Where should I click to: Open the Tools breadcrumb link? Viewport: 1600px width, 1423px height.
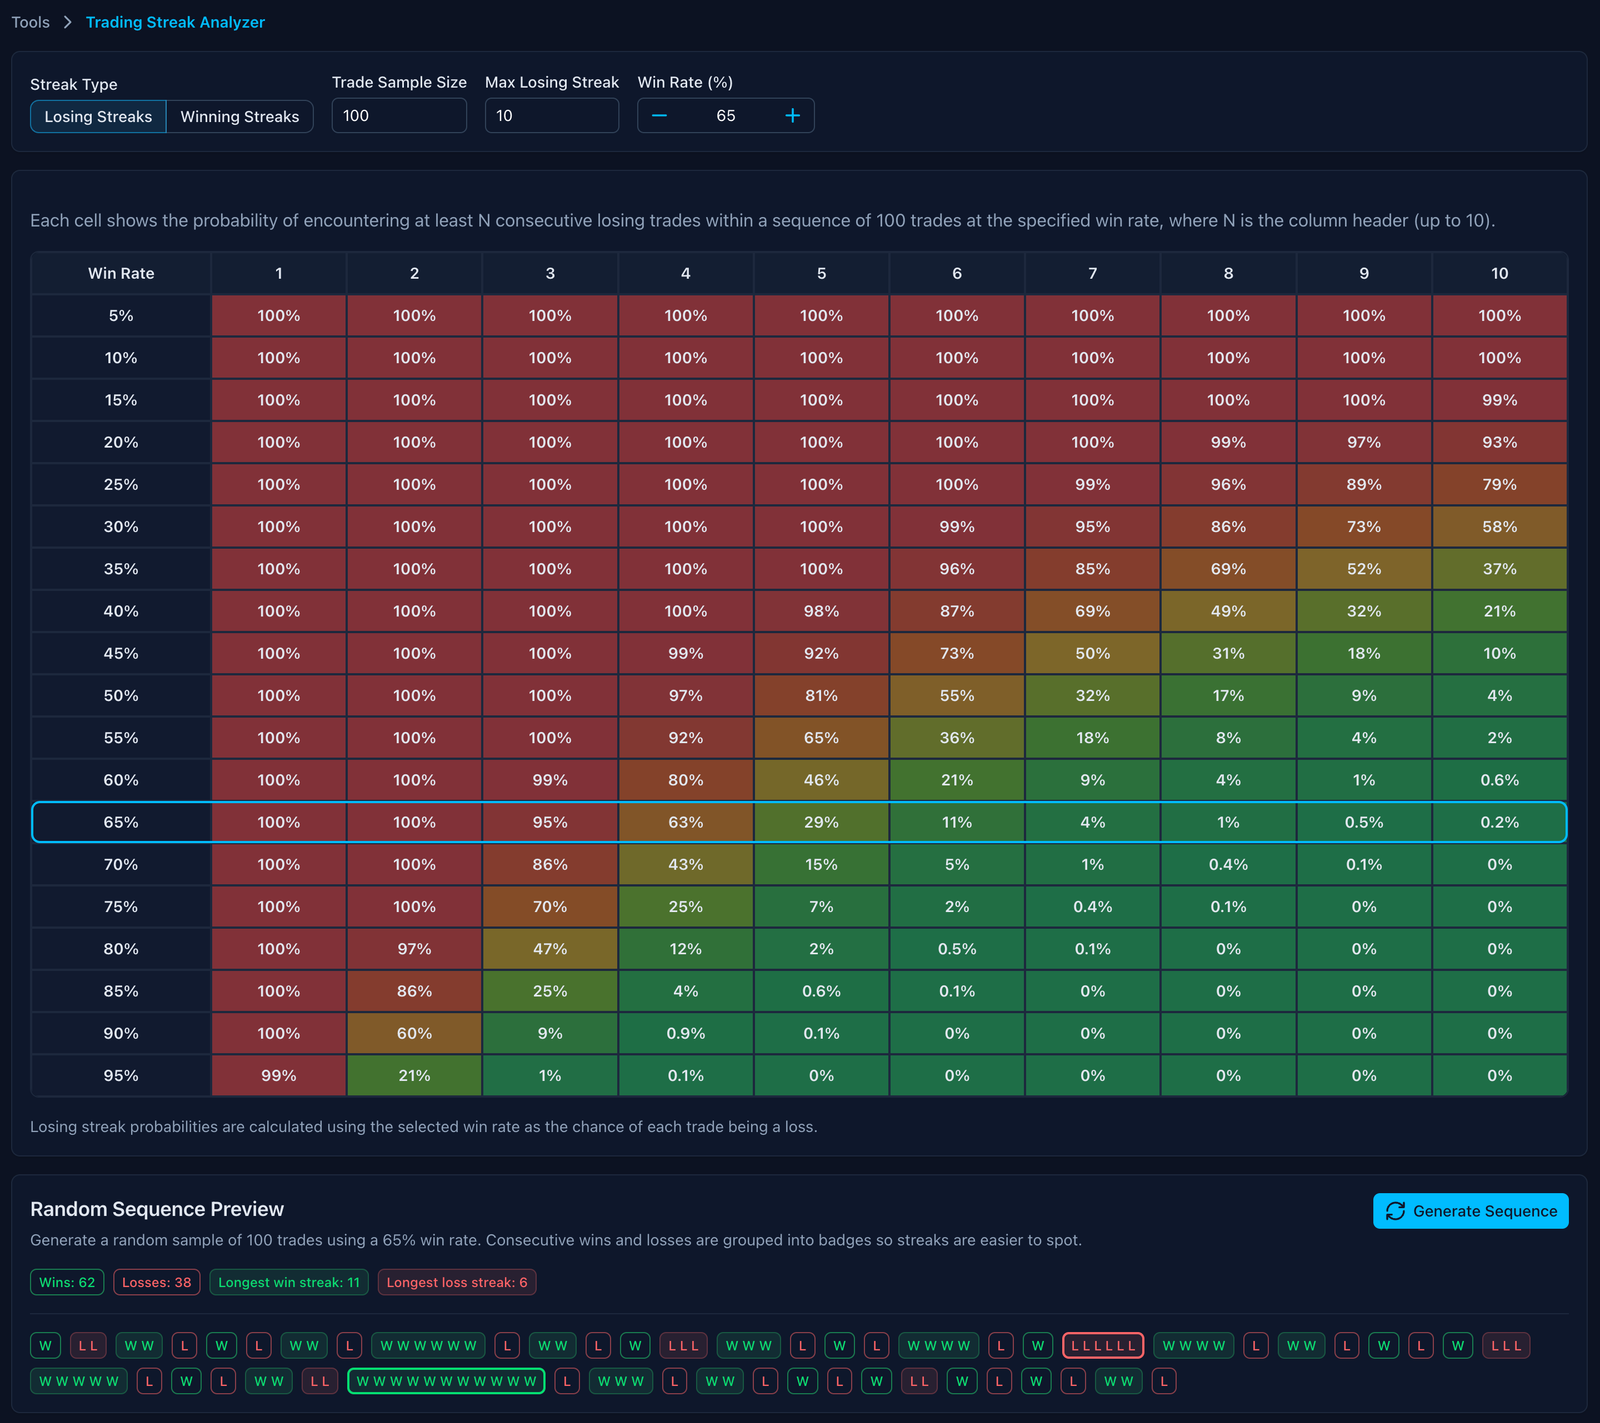coord(31,22)
